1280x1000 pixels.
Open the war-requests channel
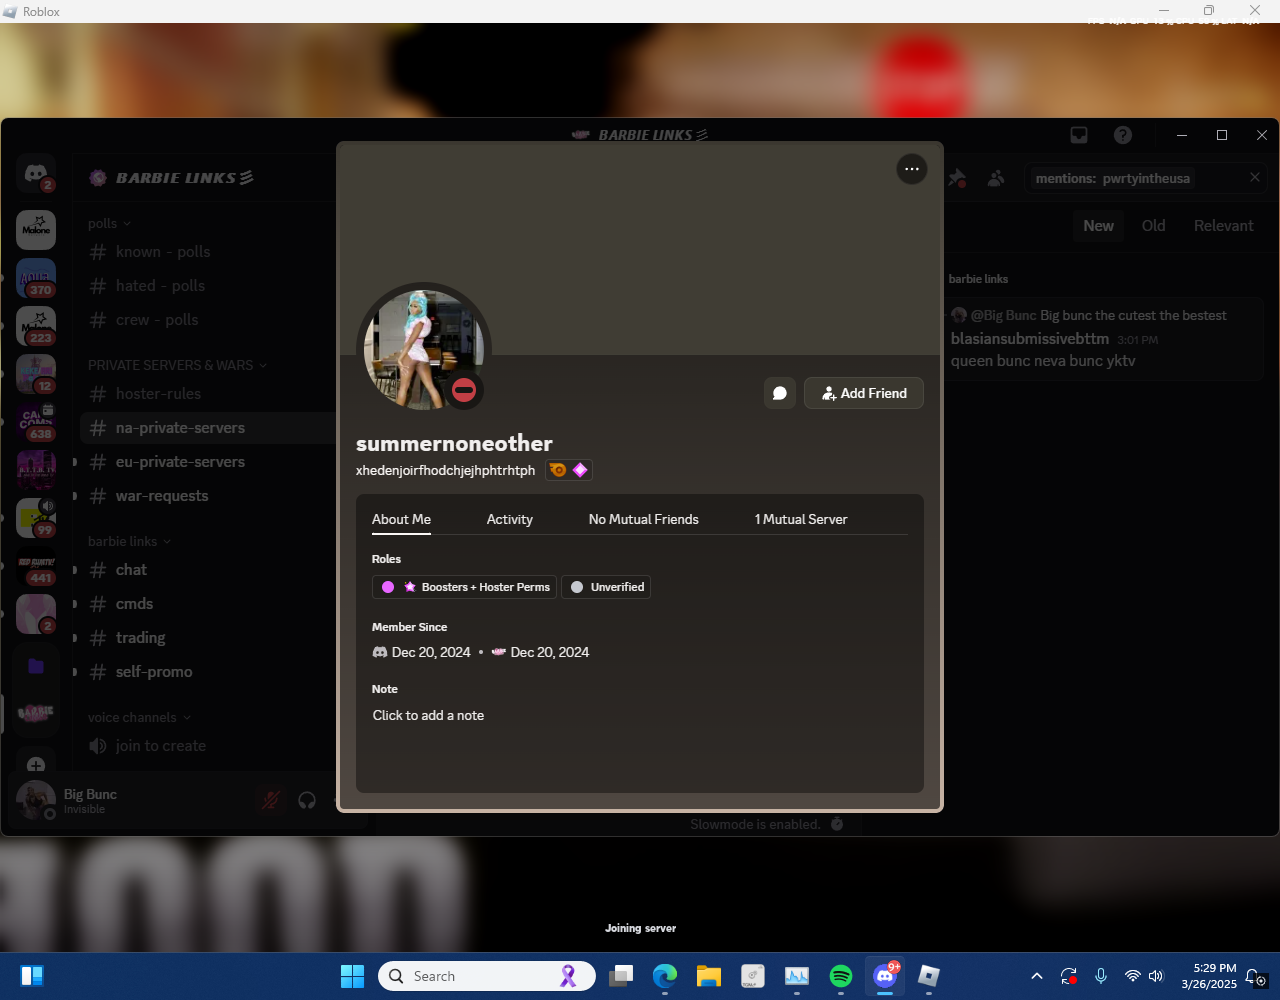207,496
